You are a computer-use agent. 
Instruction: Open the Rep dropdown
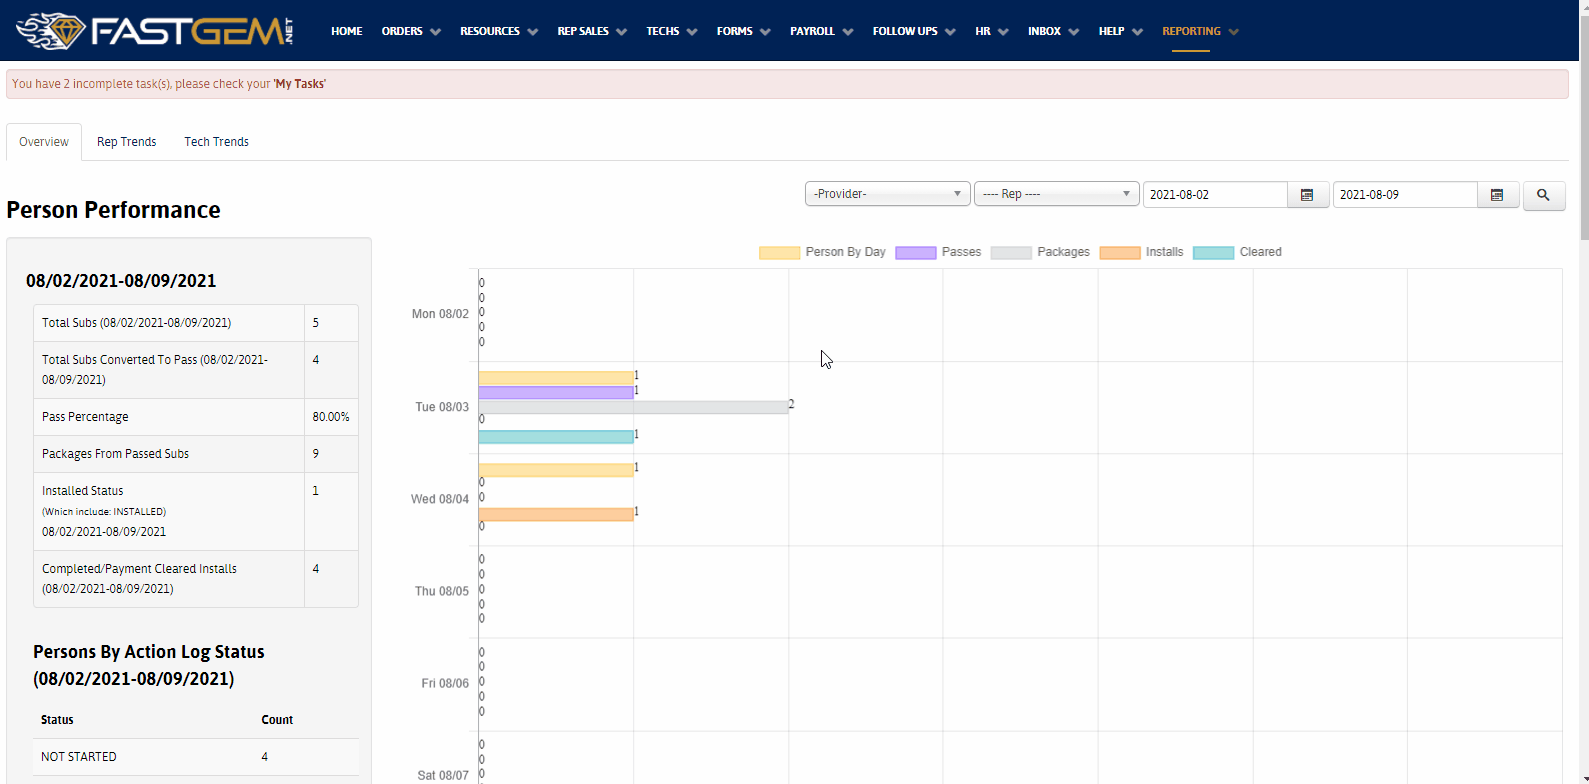tap(1056, 194)
